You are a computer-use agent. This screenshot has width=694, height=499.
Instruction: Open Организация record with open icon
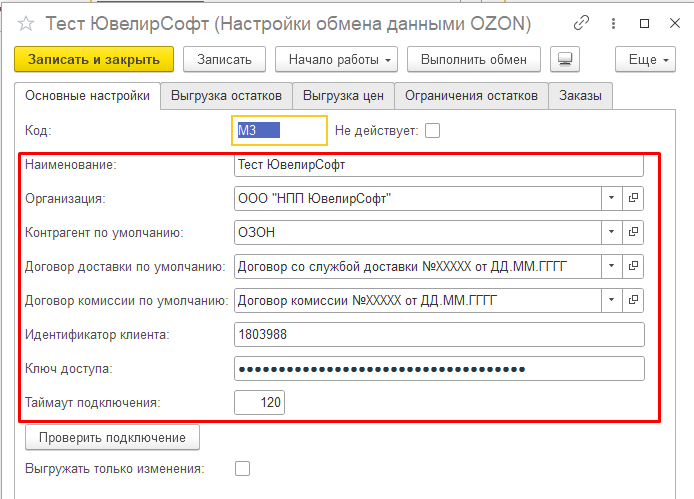(x=633, y=198)
